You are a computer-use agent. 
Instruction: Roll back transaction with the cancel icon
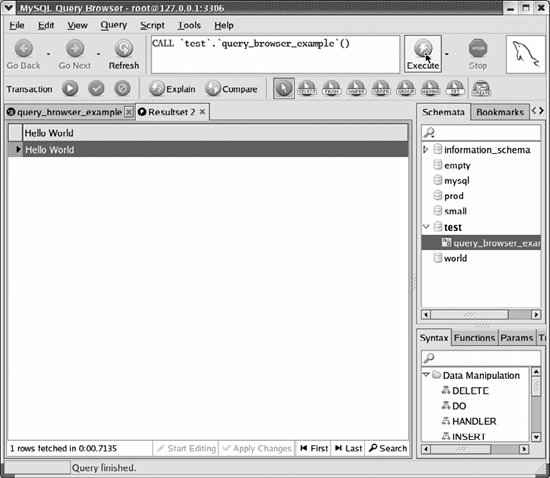coord(122,88)
